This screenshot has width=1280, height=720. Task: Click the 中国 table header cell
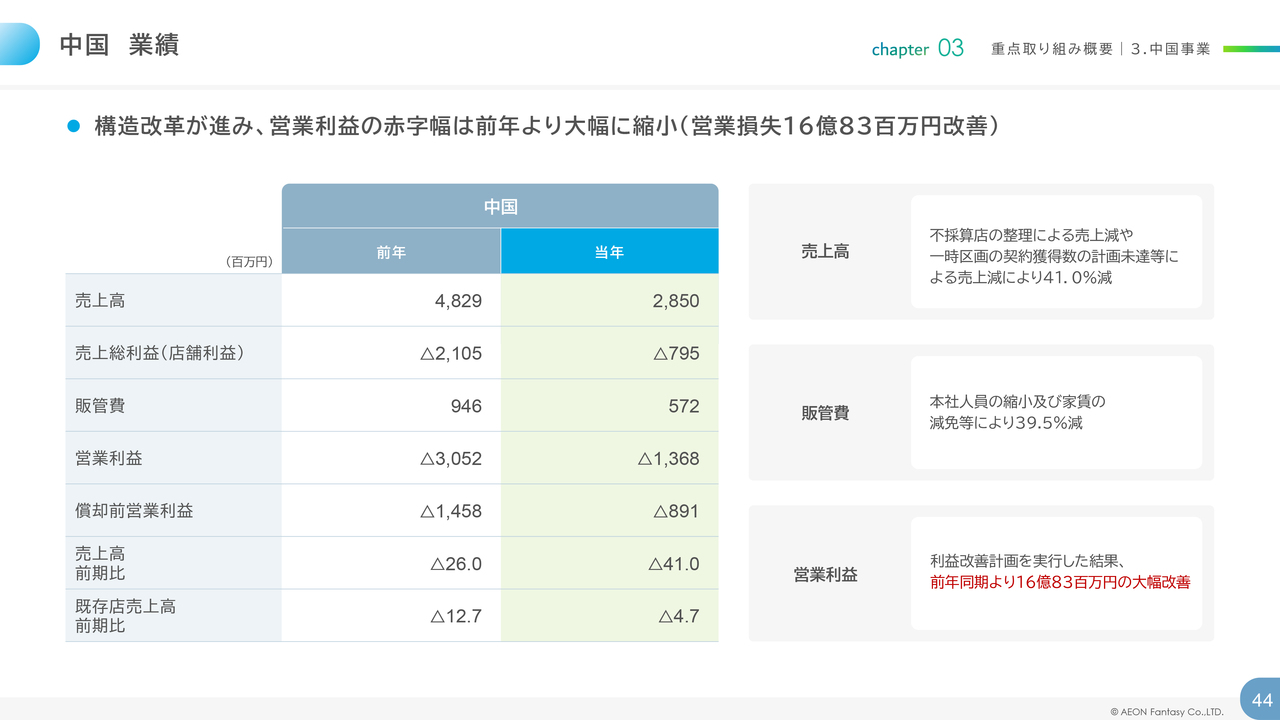[x=500, y=206]
